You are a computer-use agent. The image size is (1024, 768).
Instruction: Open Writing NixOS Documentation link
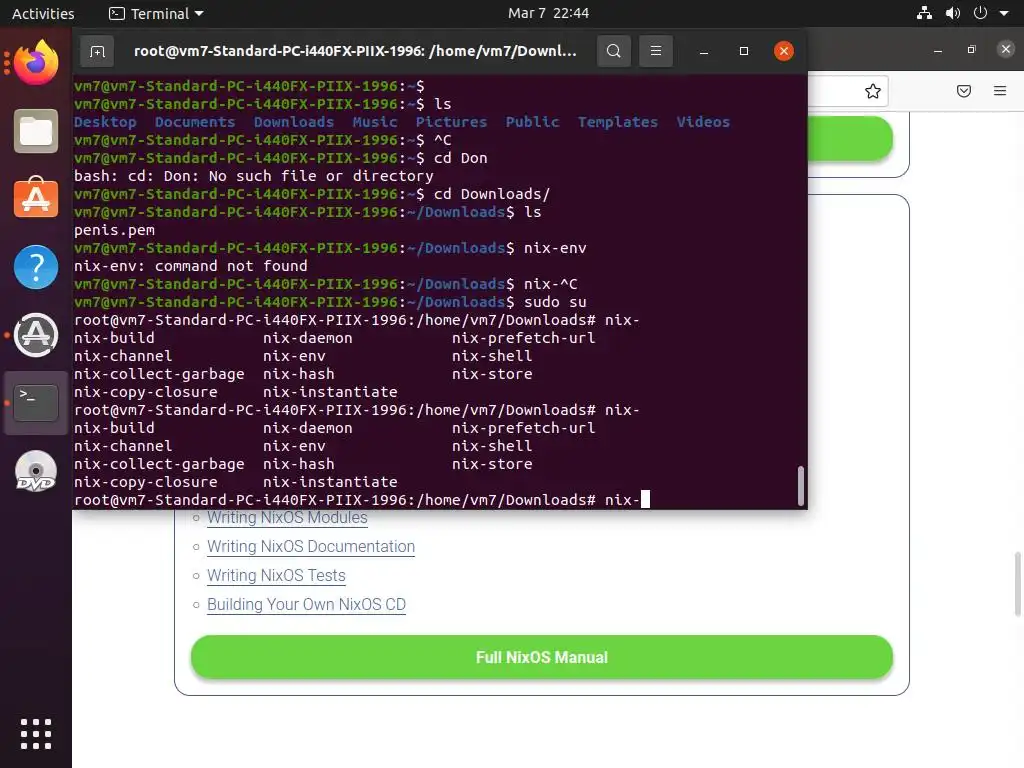tap(311, 547)
